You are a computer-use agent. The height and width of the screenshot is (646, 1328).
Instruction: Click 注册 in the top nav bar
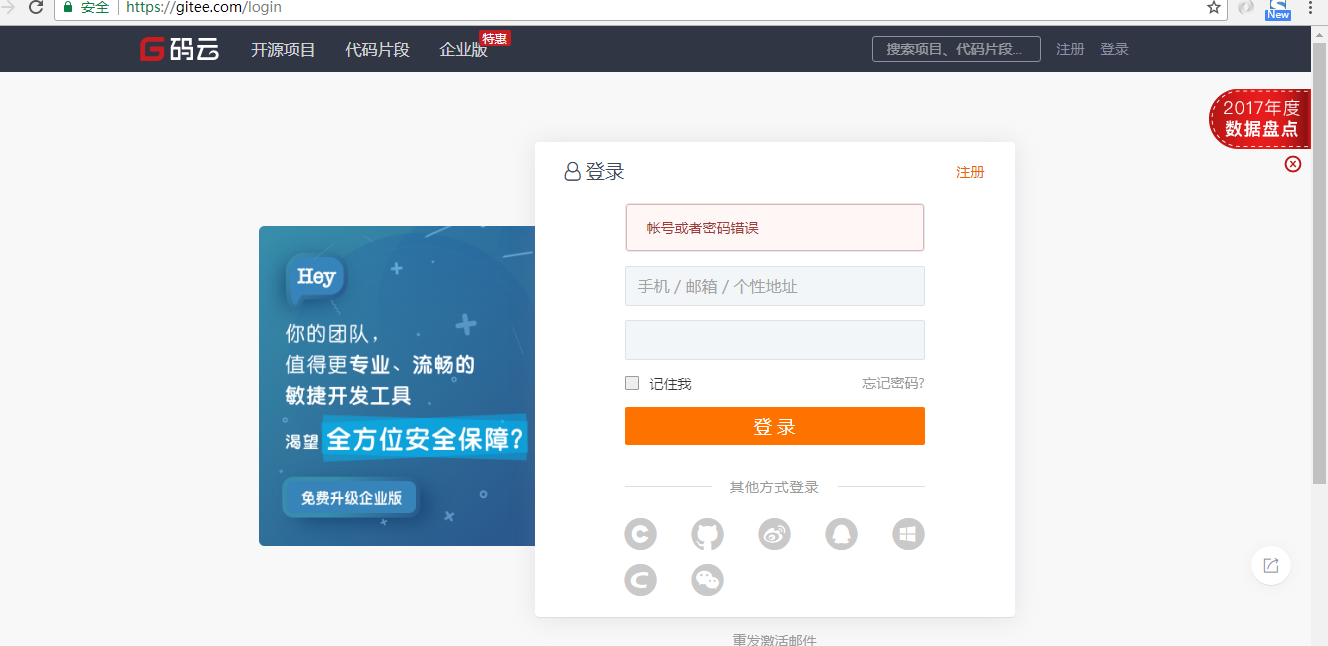(x=1070, y=49)
